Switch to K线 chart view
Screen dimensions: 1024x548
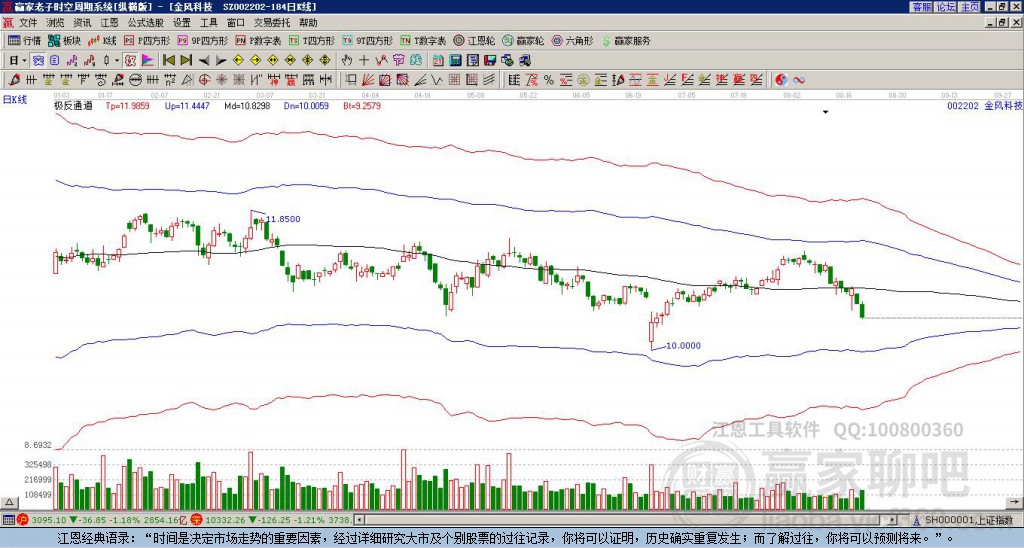101,40
